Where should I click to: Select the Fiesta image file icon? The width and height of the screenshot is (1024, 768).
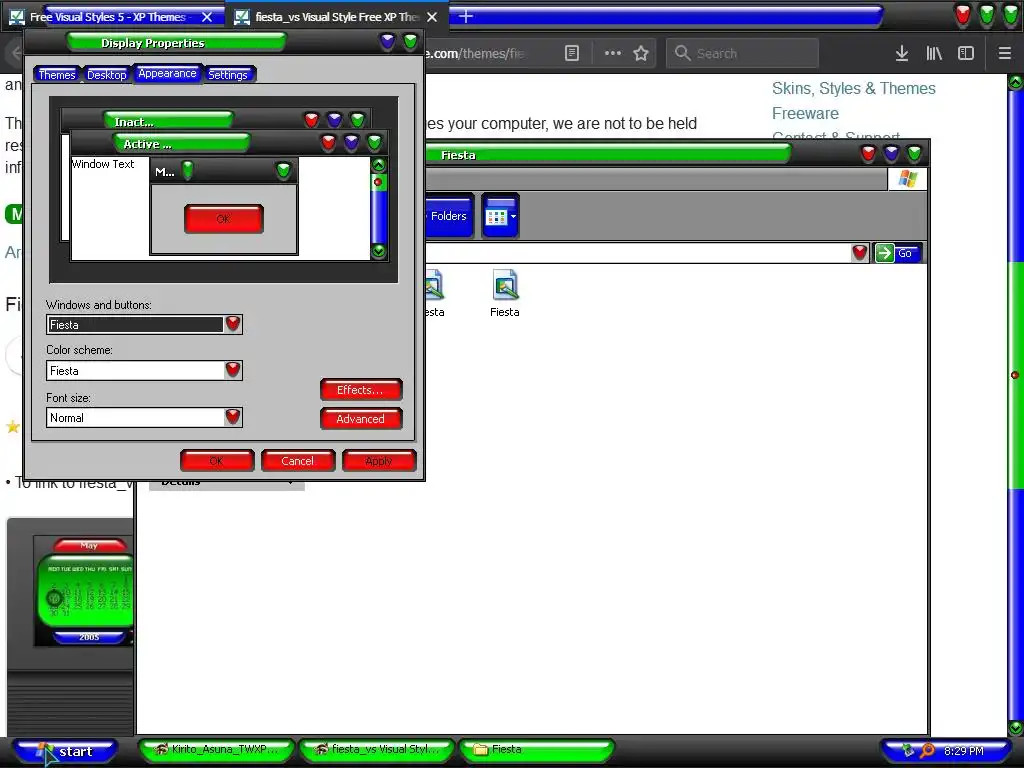pyautogui.click(x=505, y=294)
